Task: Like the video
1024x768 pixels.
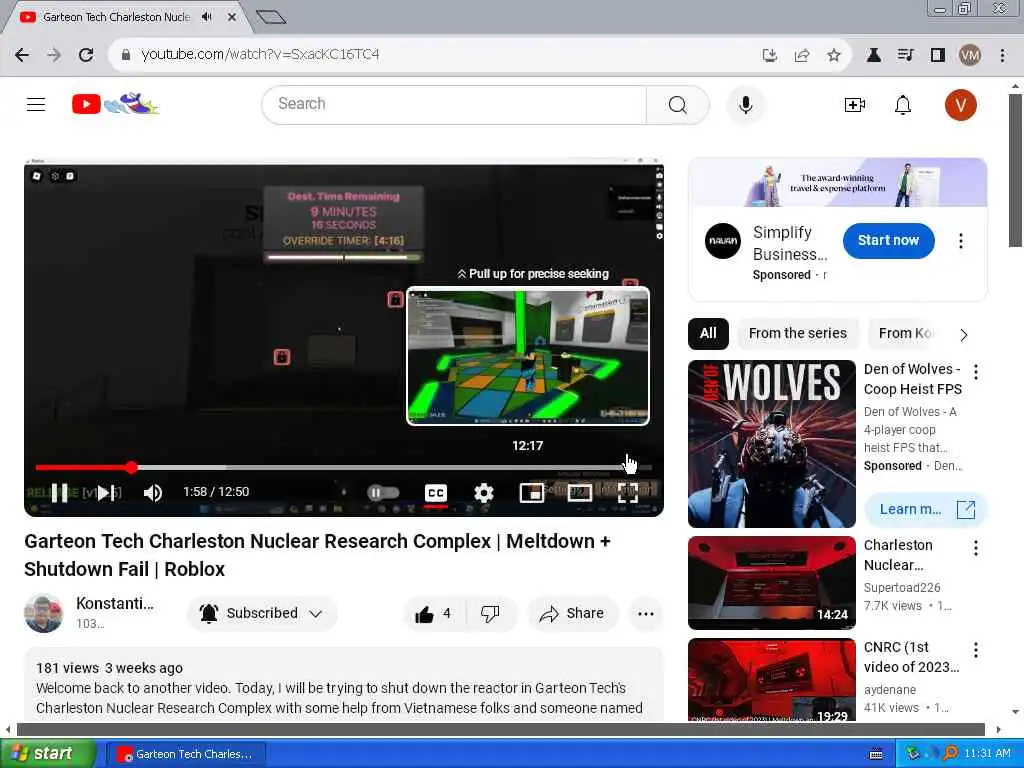Action: point(434,614)
